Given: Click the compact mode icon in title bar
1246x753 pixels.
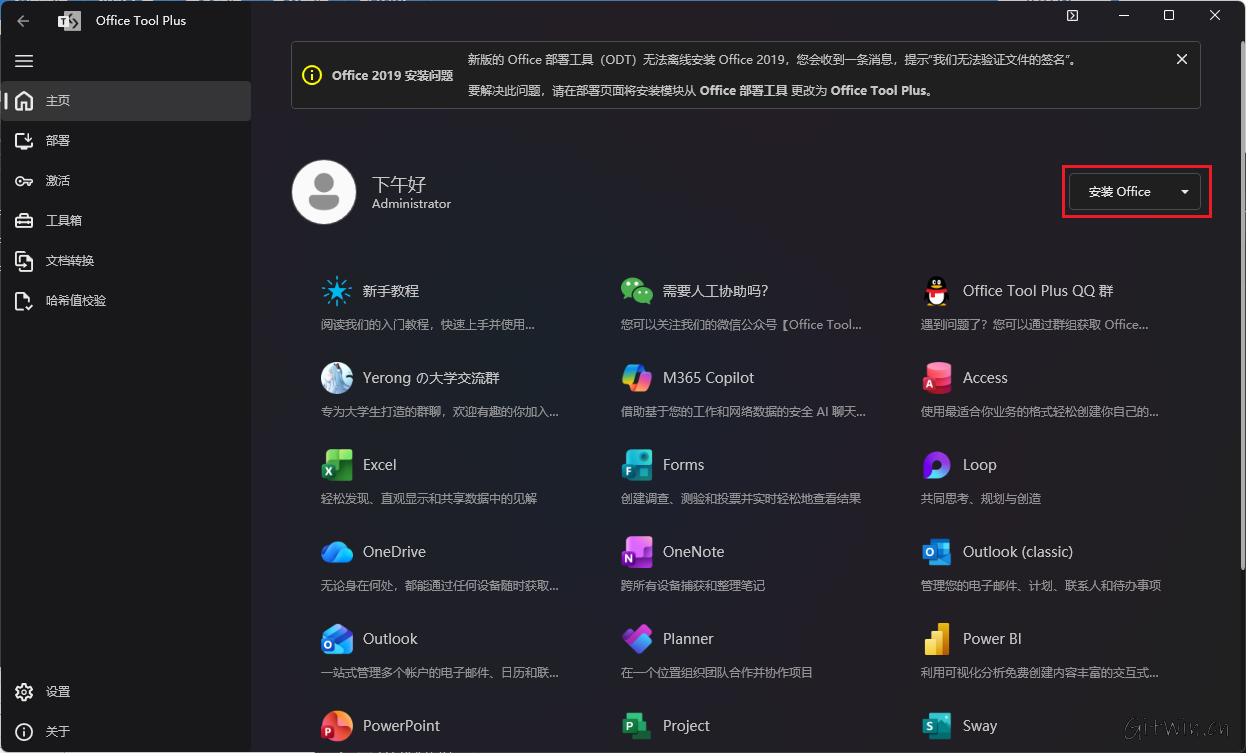Looking at the screenshot, I should 1072,16.
